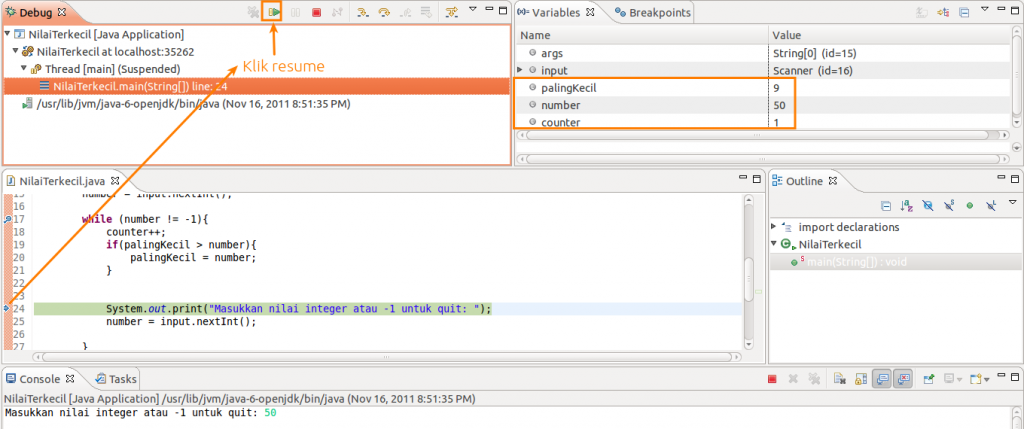
Task: Toggle Hide Static Fields and Methods in Outline
Action: click(x=949, y=206)
